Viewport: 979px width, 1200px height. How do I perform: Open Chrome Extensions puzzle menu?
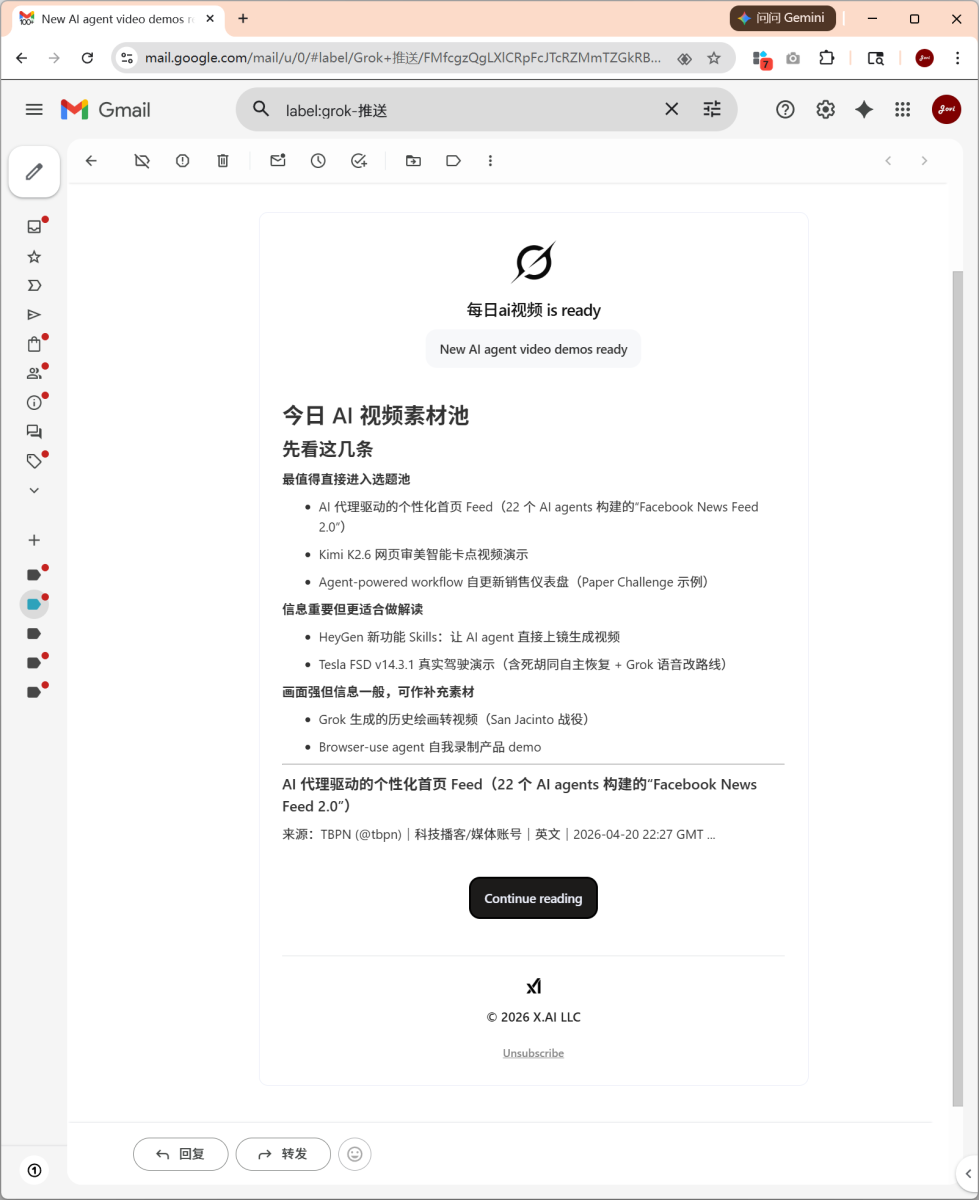point(827,58)
